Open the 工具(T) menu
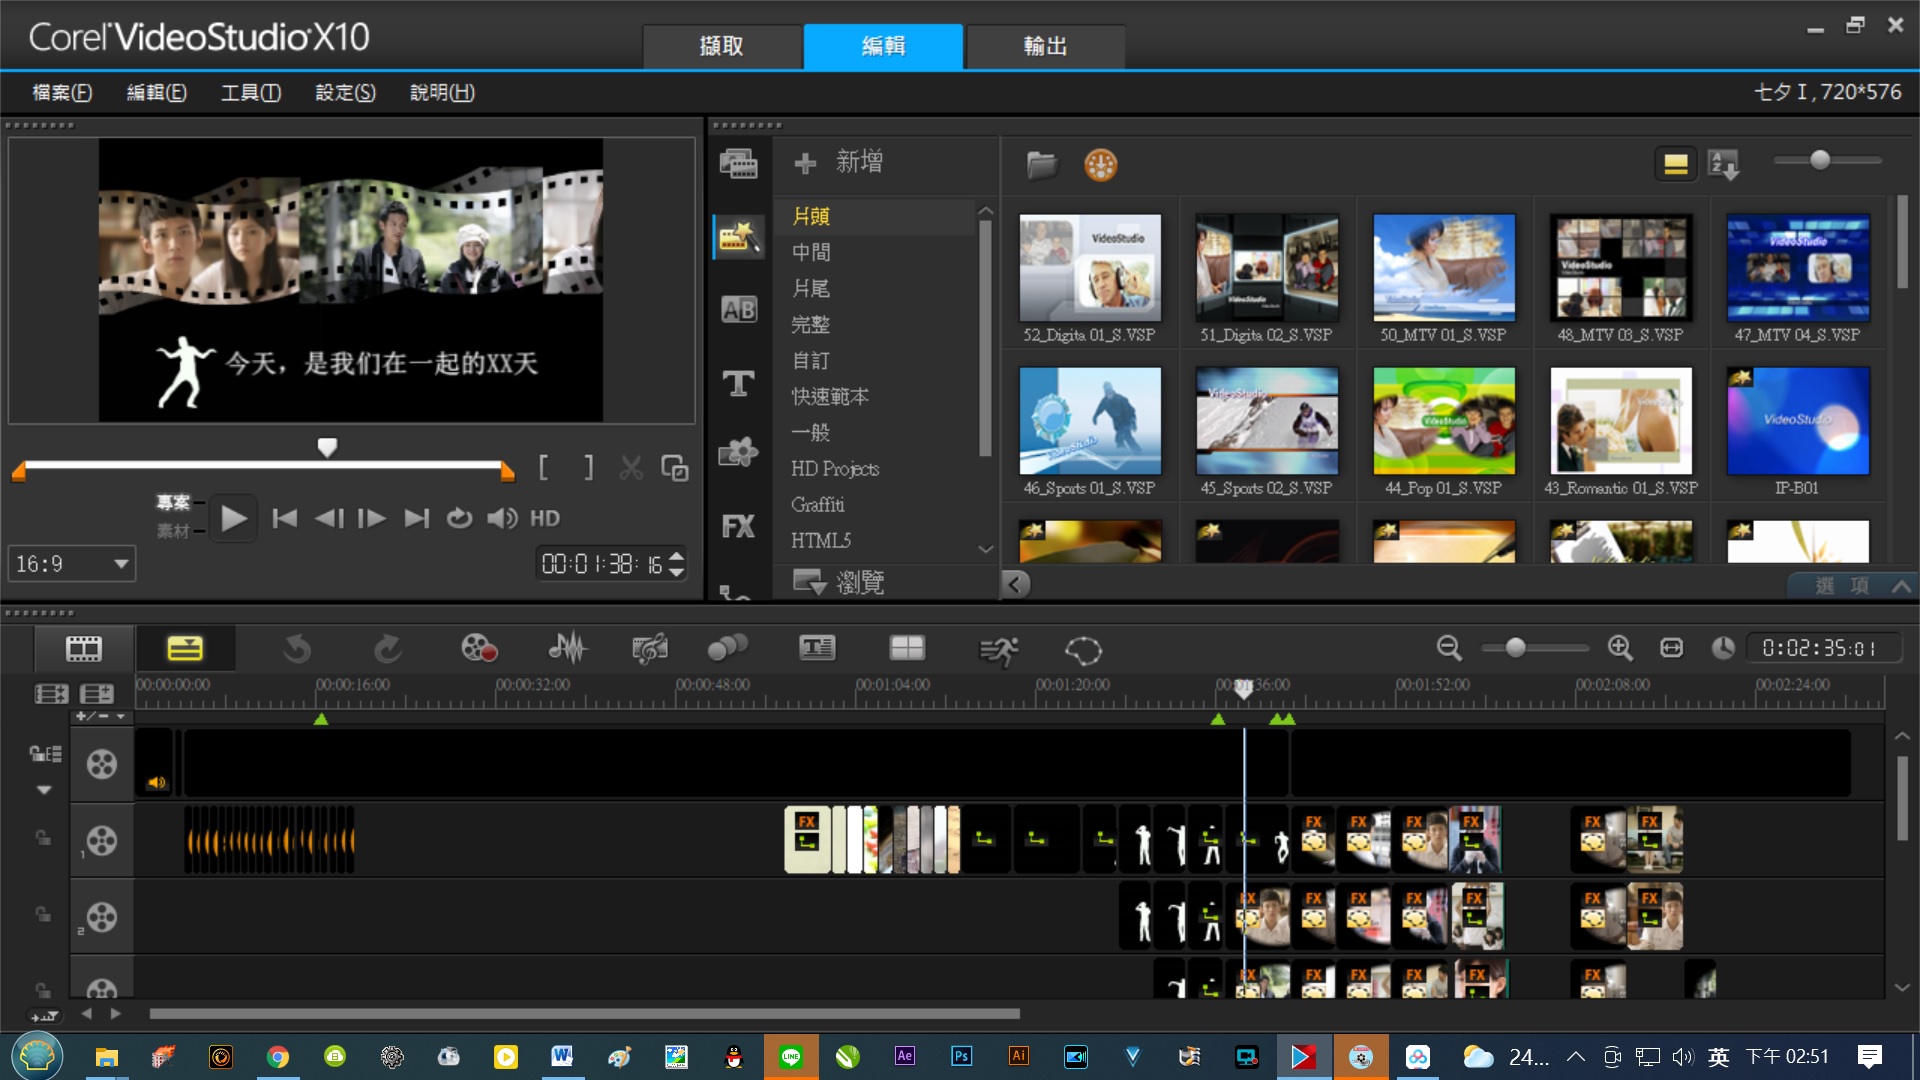 tap(250, 93)
